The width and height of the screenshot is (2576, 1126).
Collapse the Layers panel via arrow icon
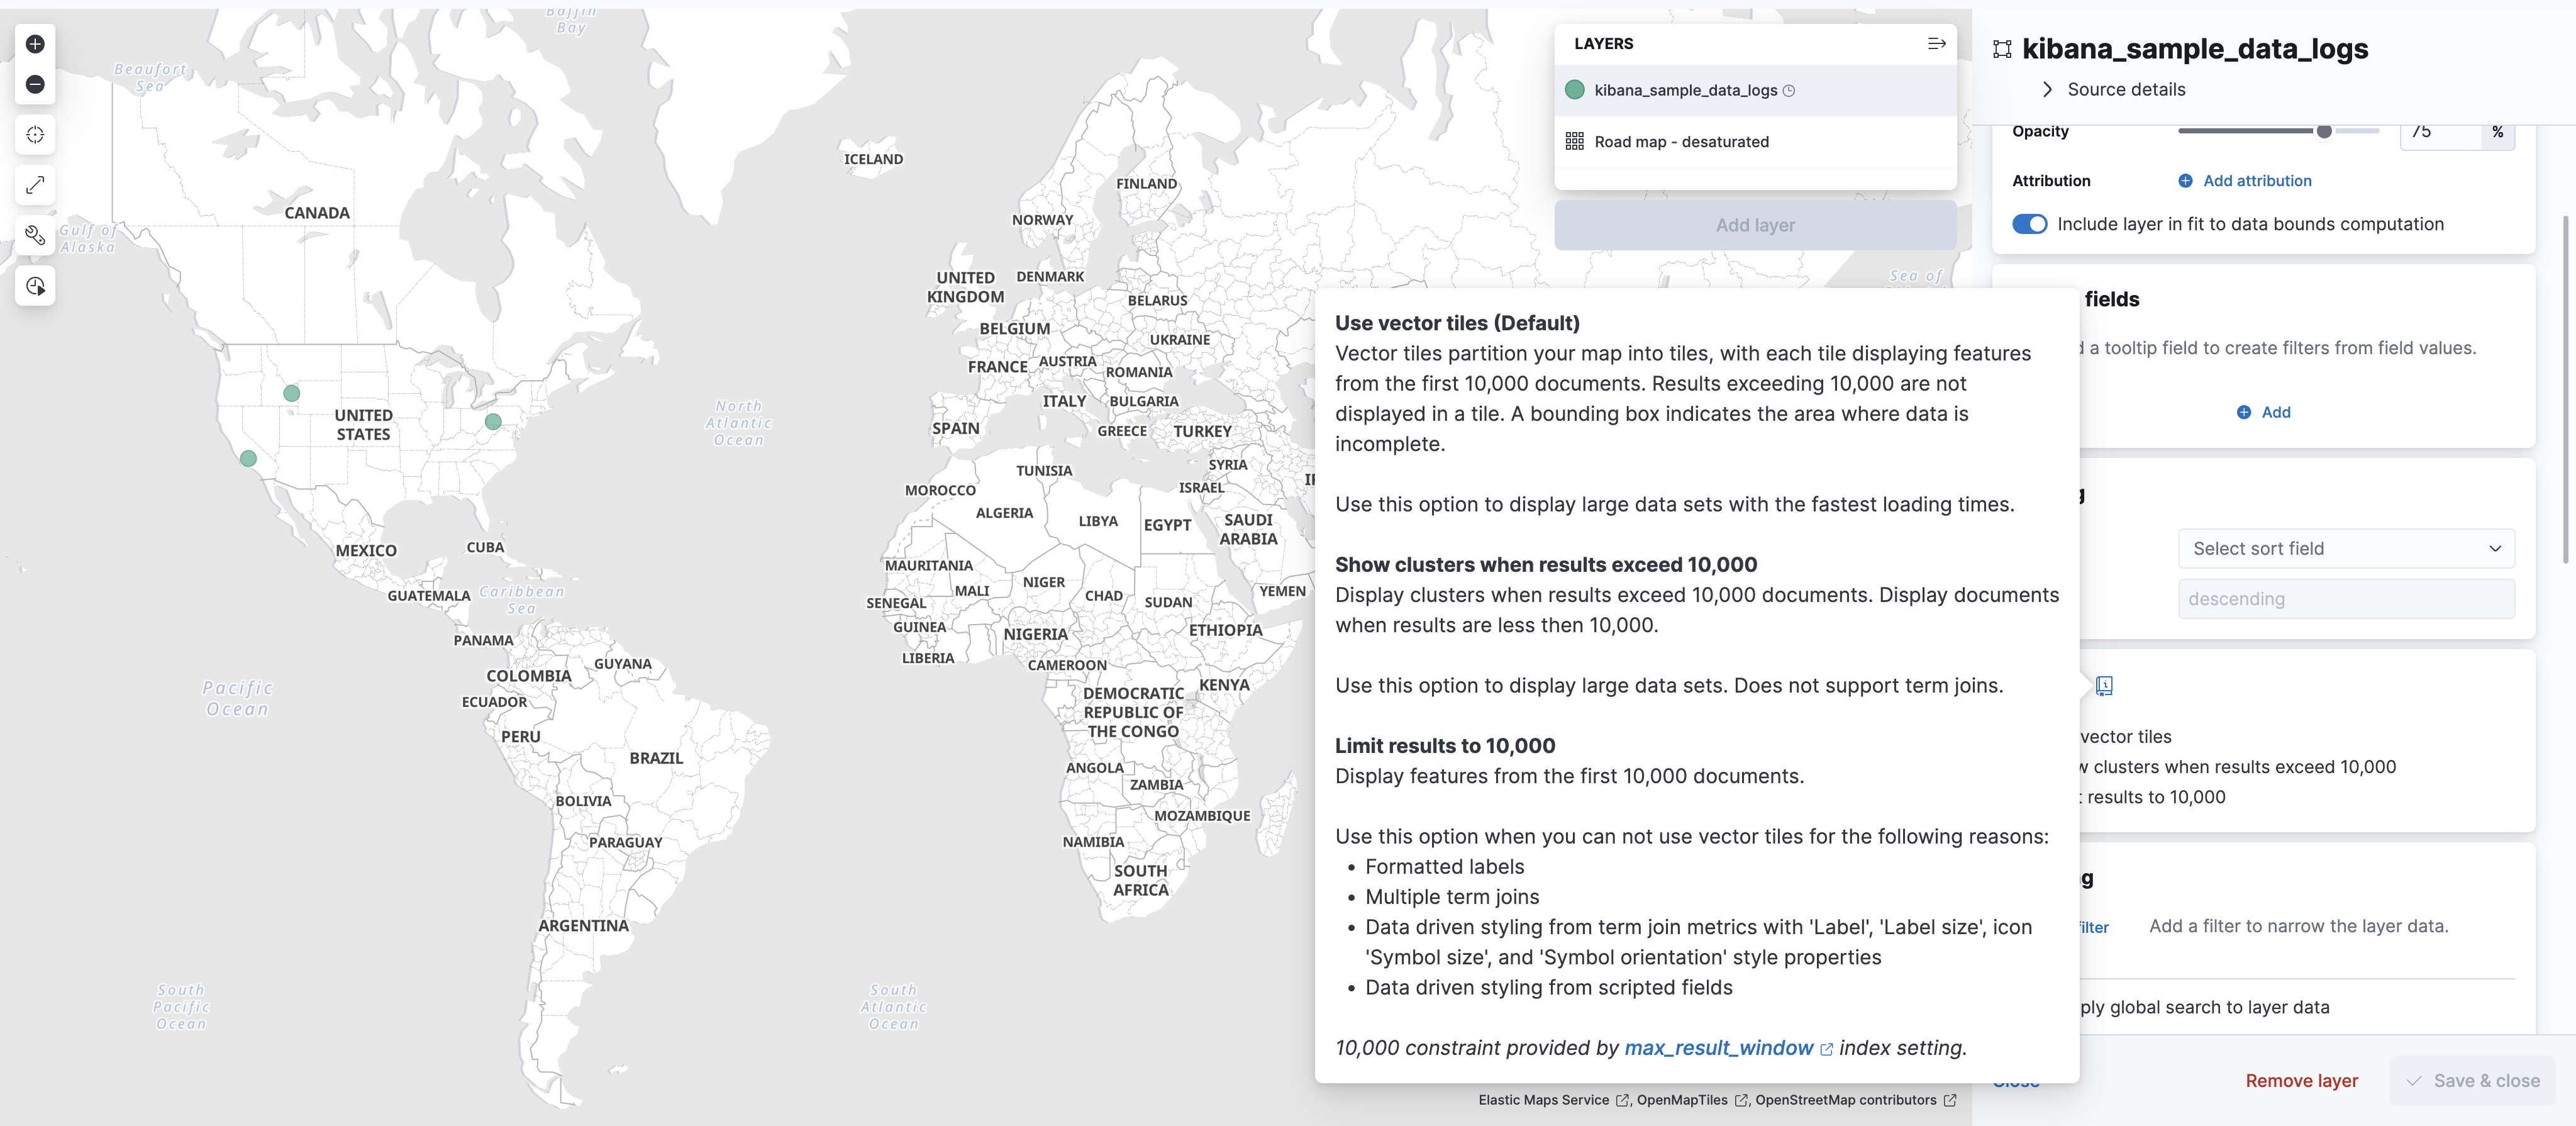(x=1936, y=44)
